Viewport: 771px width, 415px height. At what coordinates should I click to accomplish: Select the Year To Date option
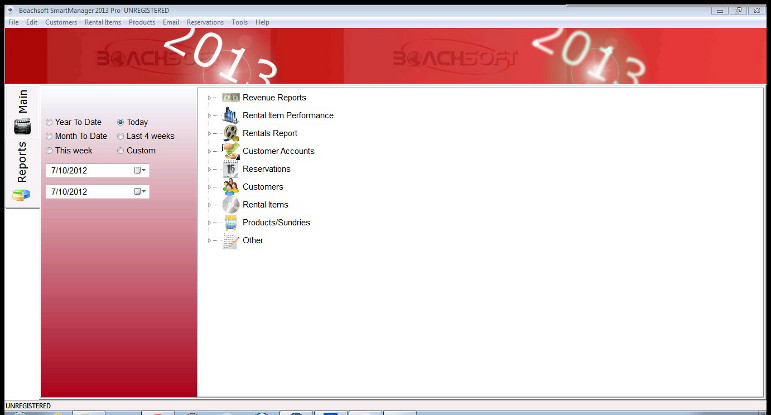pos(73,122)
